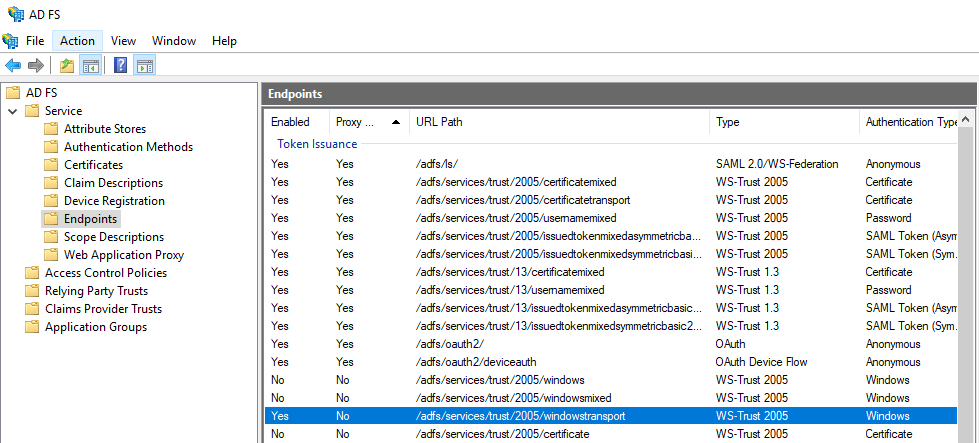Image resolution: width=979 pixels, height=443 pixels.
Task: Select Service node label in tree
Action: point(63,111)
